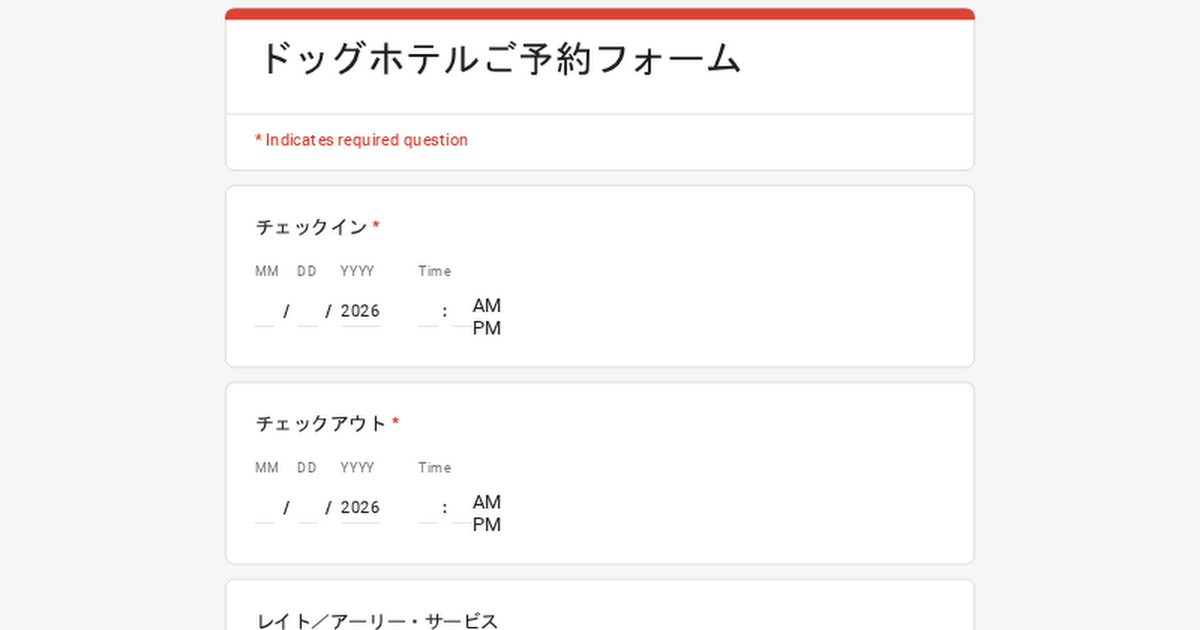The image size is (1200, 630).
Task: Click the チェックイン question label
Action: (312, 227)
